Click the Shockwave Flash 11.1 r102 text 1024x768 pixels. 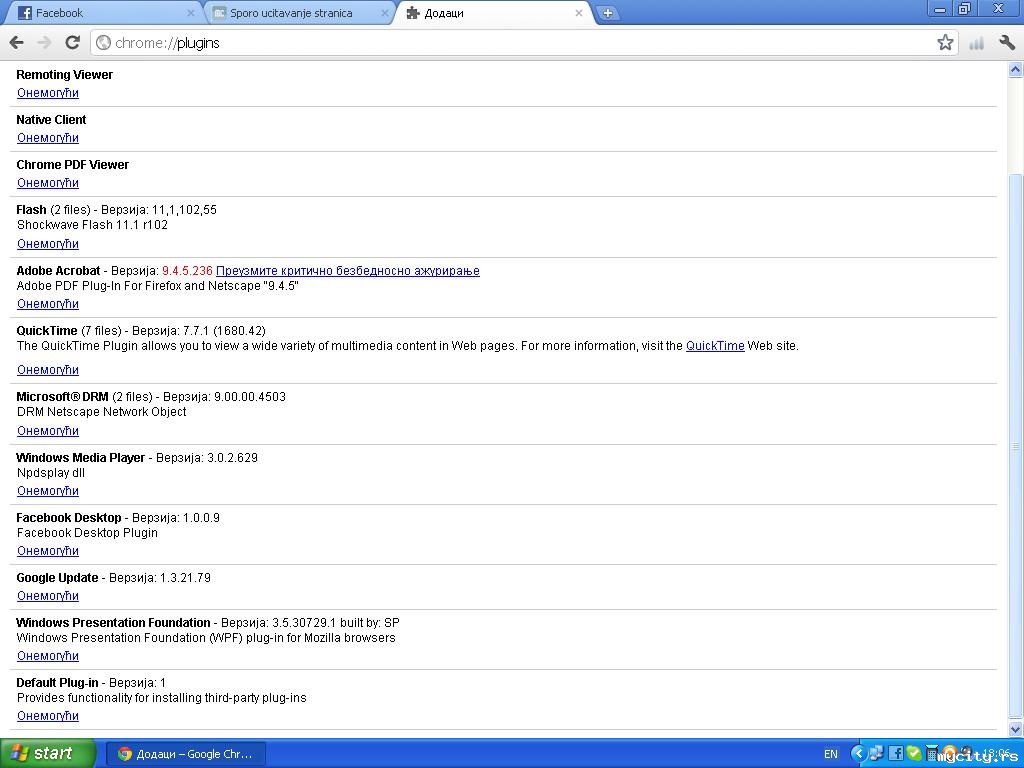coord(92,225)
